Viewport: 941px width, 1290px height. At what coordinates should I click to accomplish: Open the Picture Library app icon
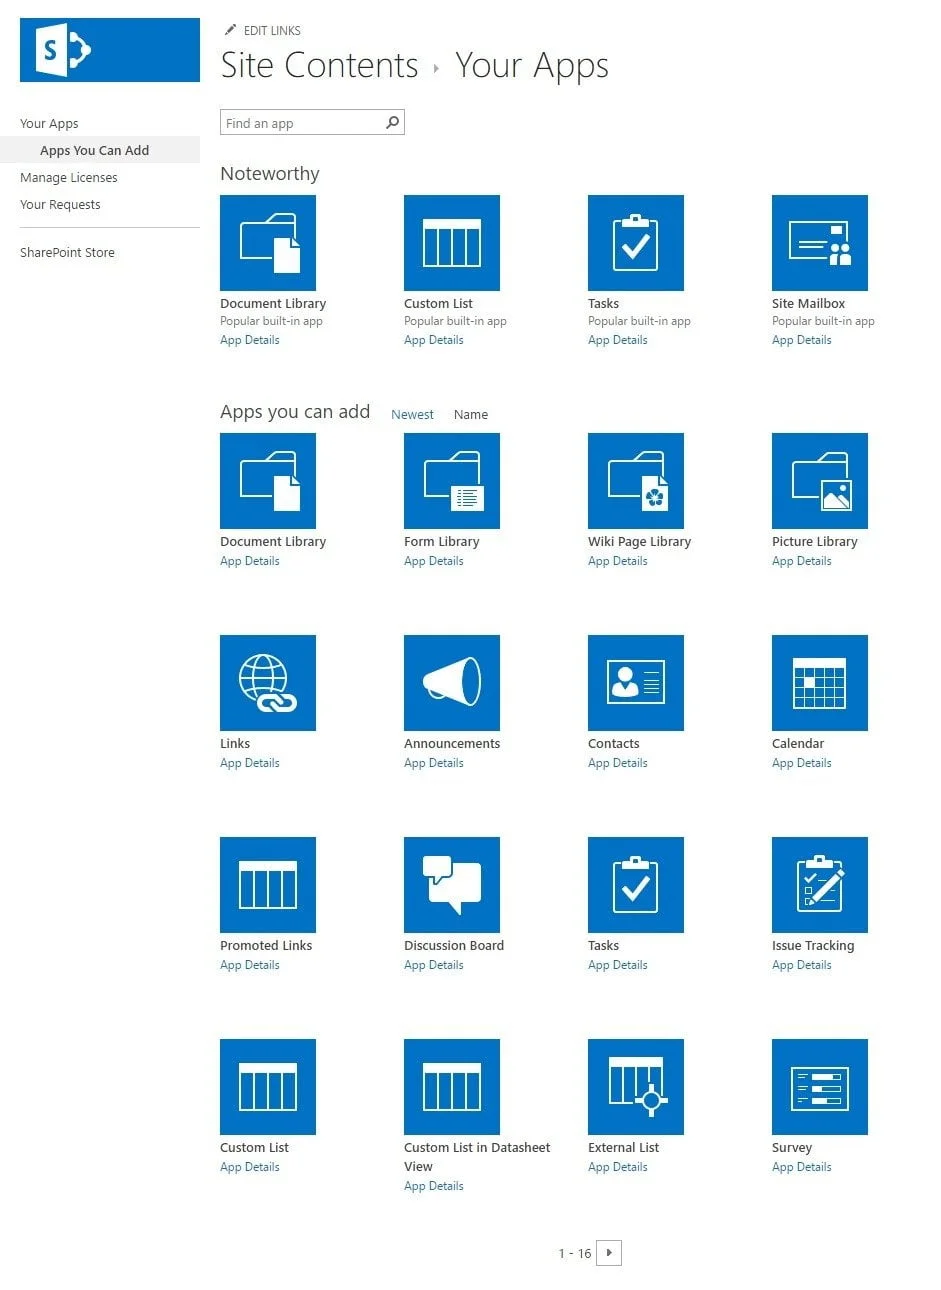pyautogui.click(x=819, y=481)
